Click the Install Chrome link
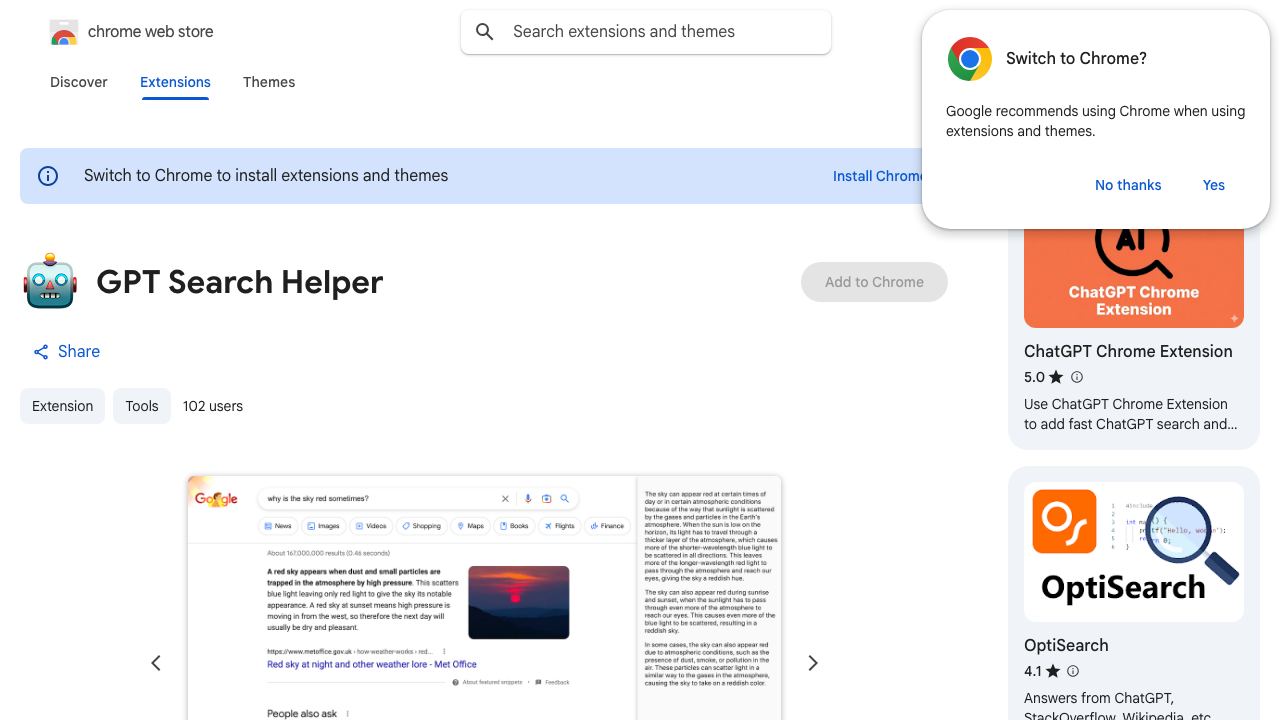Screen dimensions: 1280x720 coord(878,176)
